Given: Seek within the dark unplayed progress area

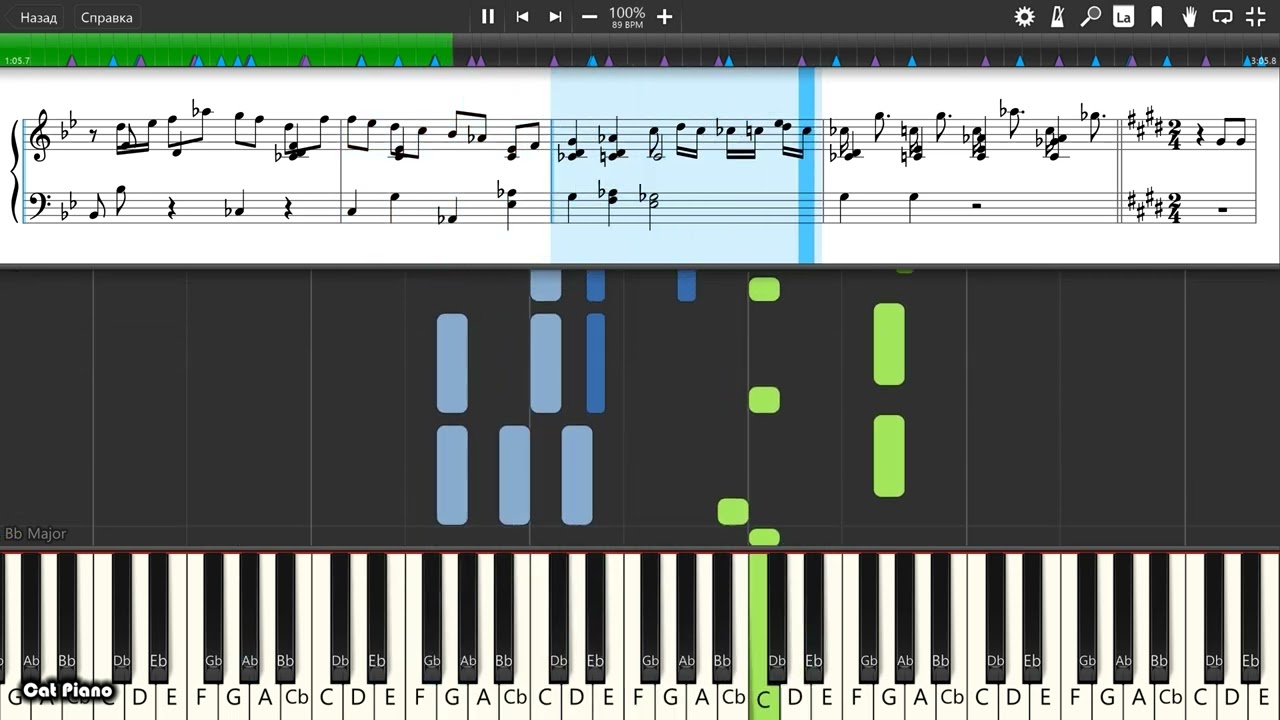Looking at the screenshot, I should point(866,50).
